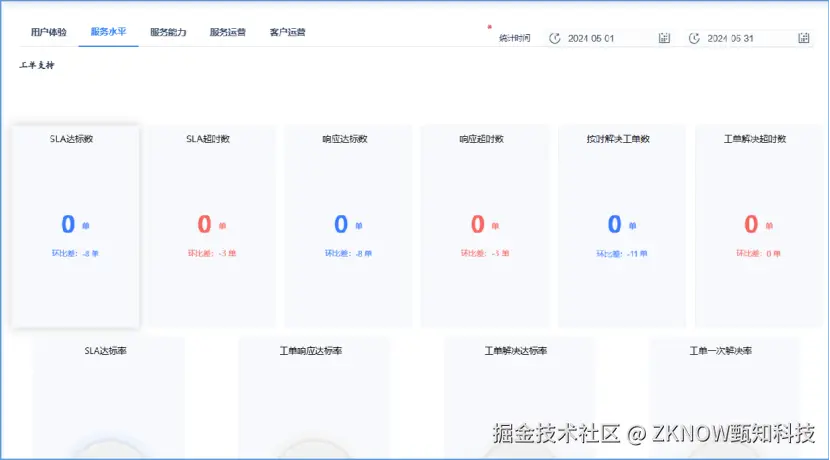Click the blue 0 value in SLA达标数
Screen dimensions: 830x460
68,224
